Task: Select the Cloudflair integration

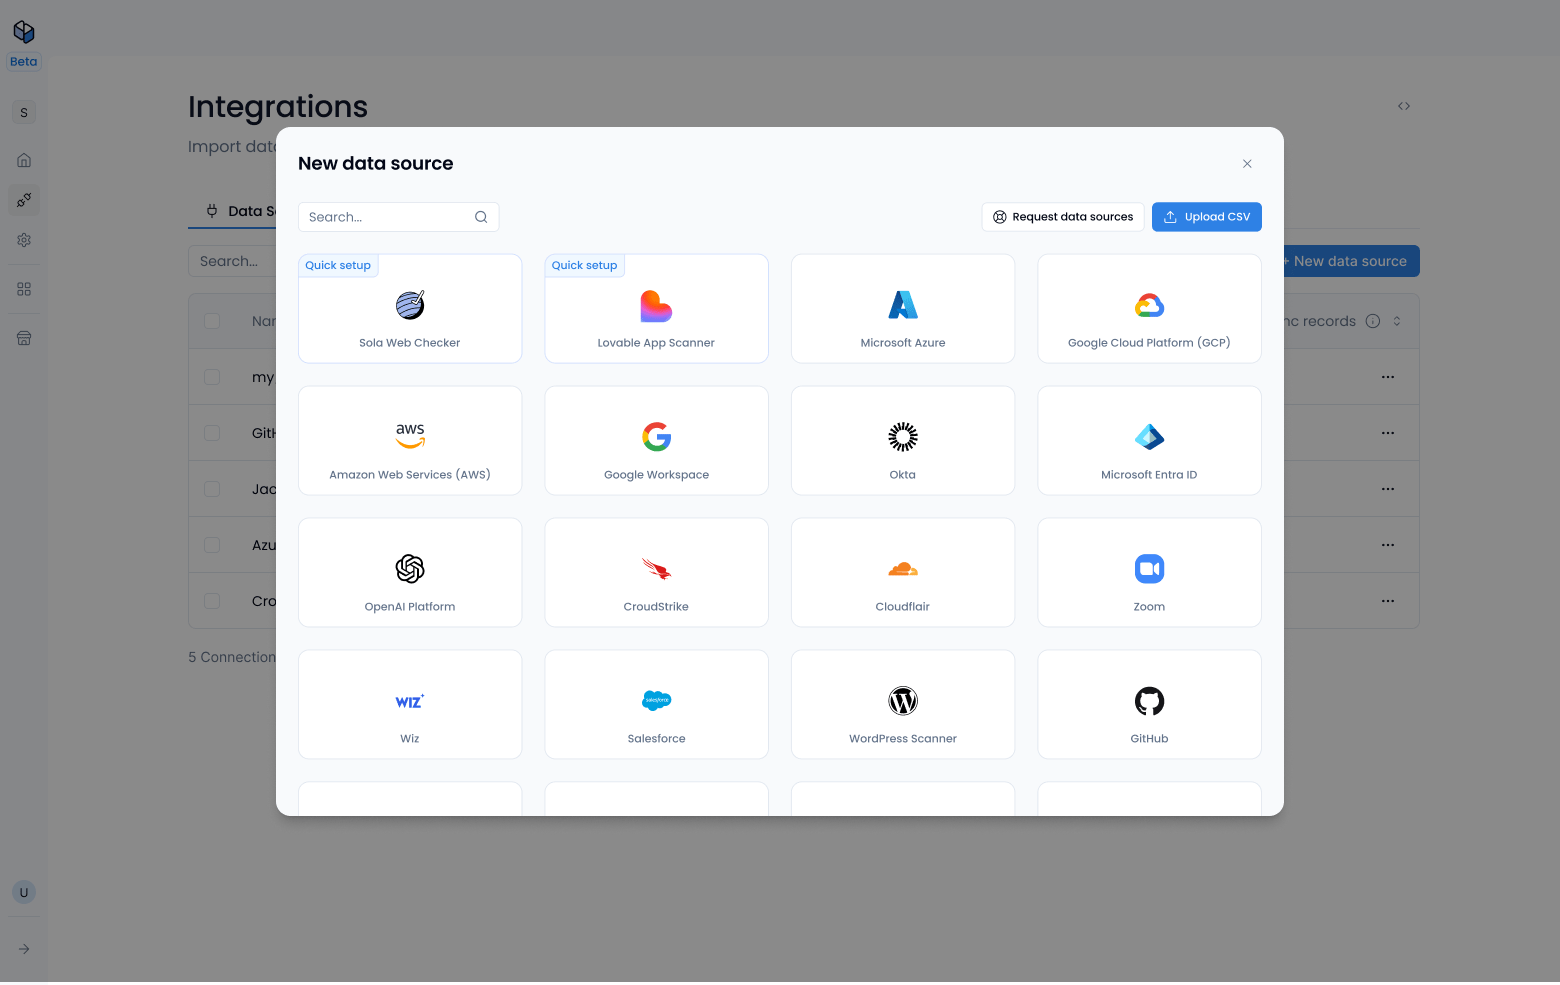Action: pos(903,572)
